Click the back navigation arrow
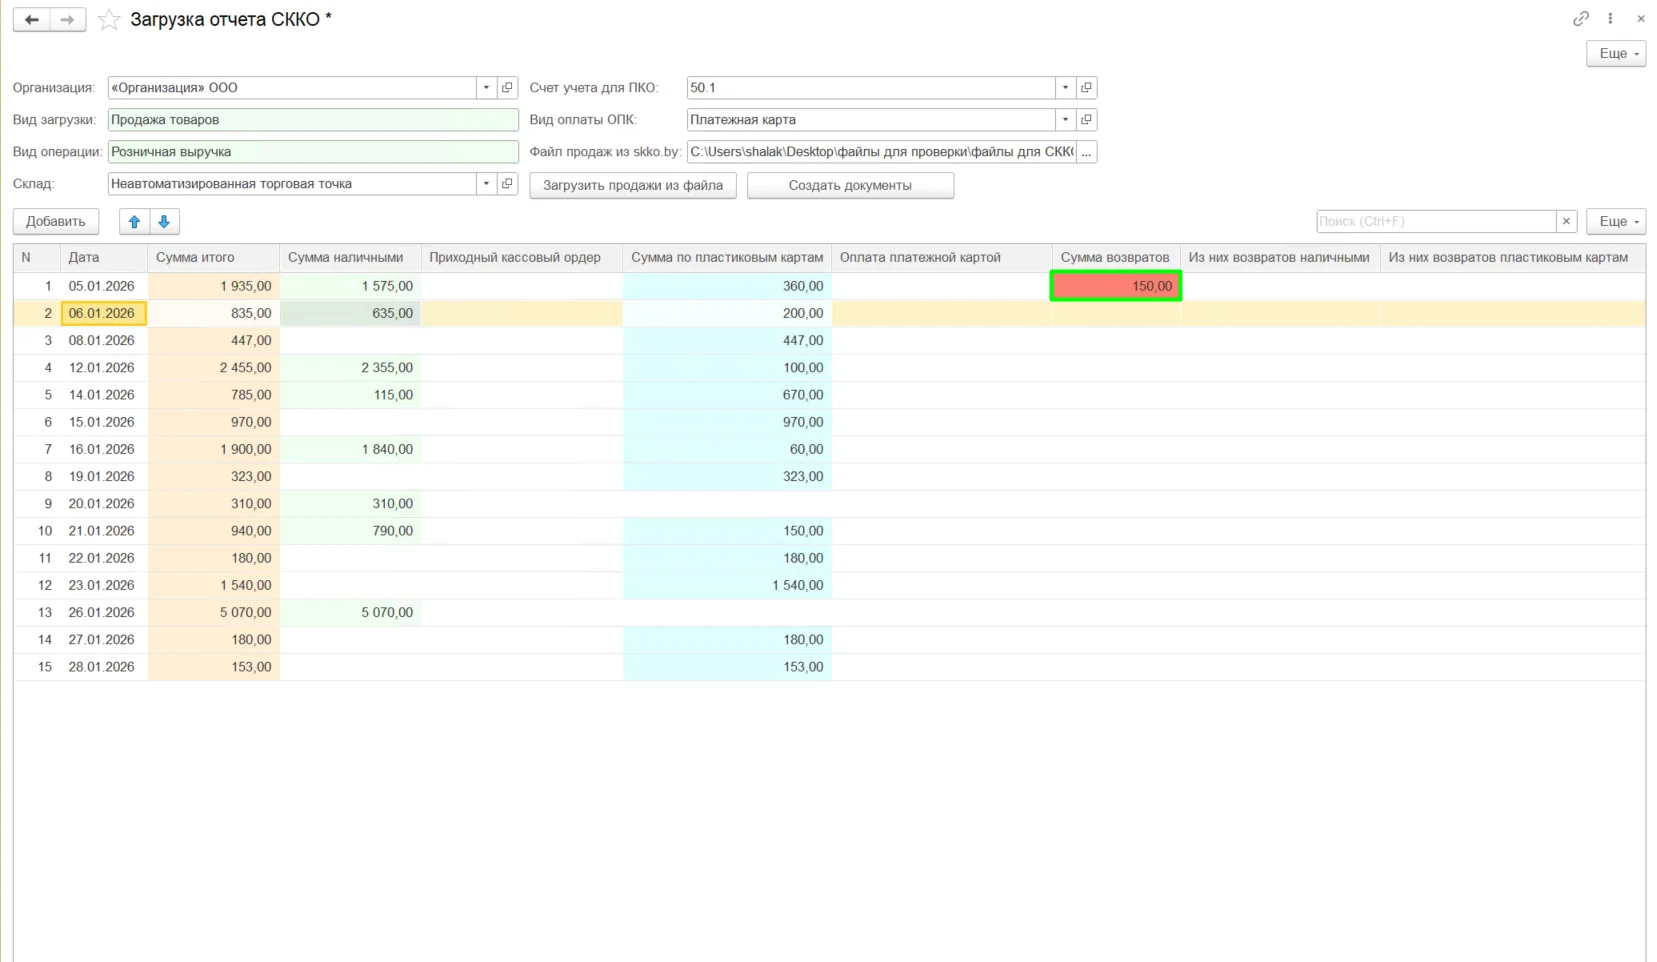1657x962 pixels. (x=32, y=20)
